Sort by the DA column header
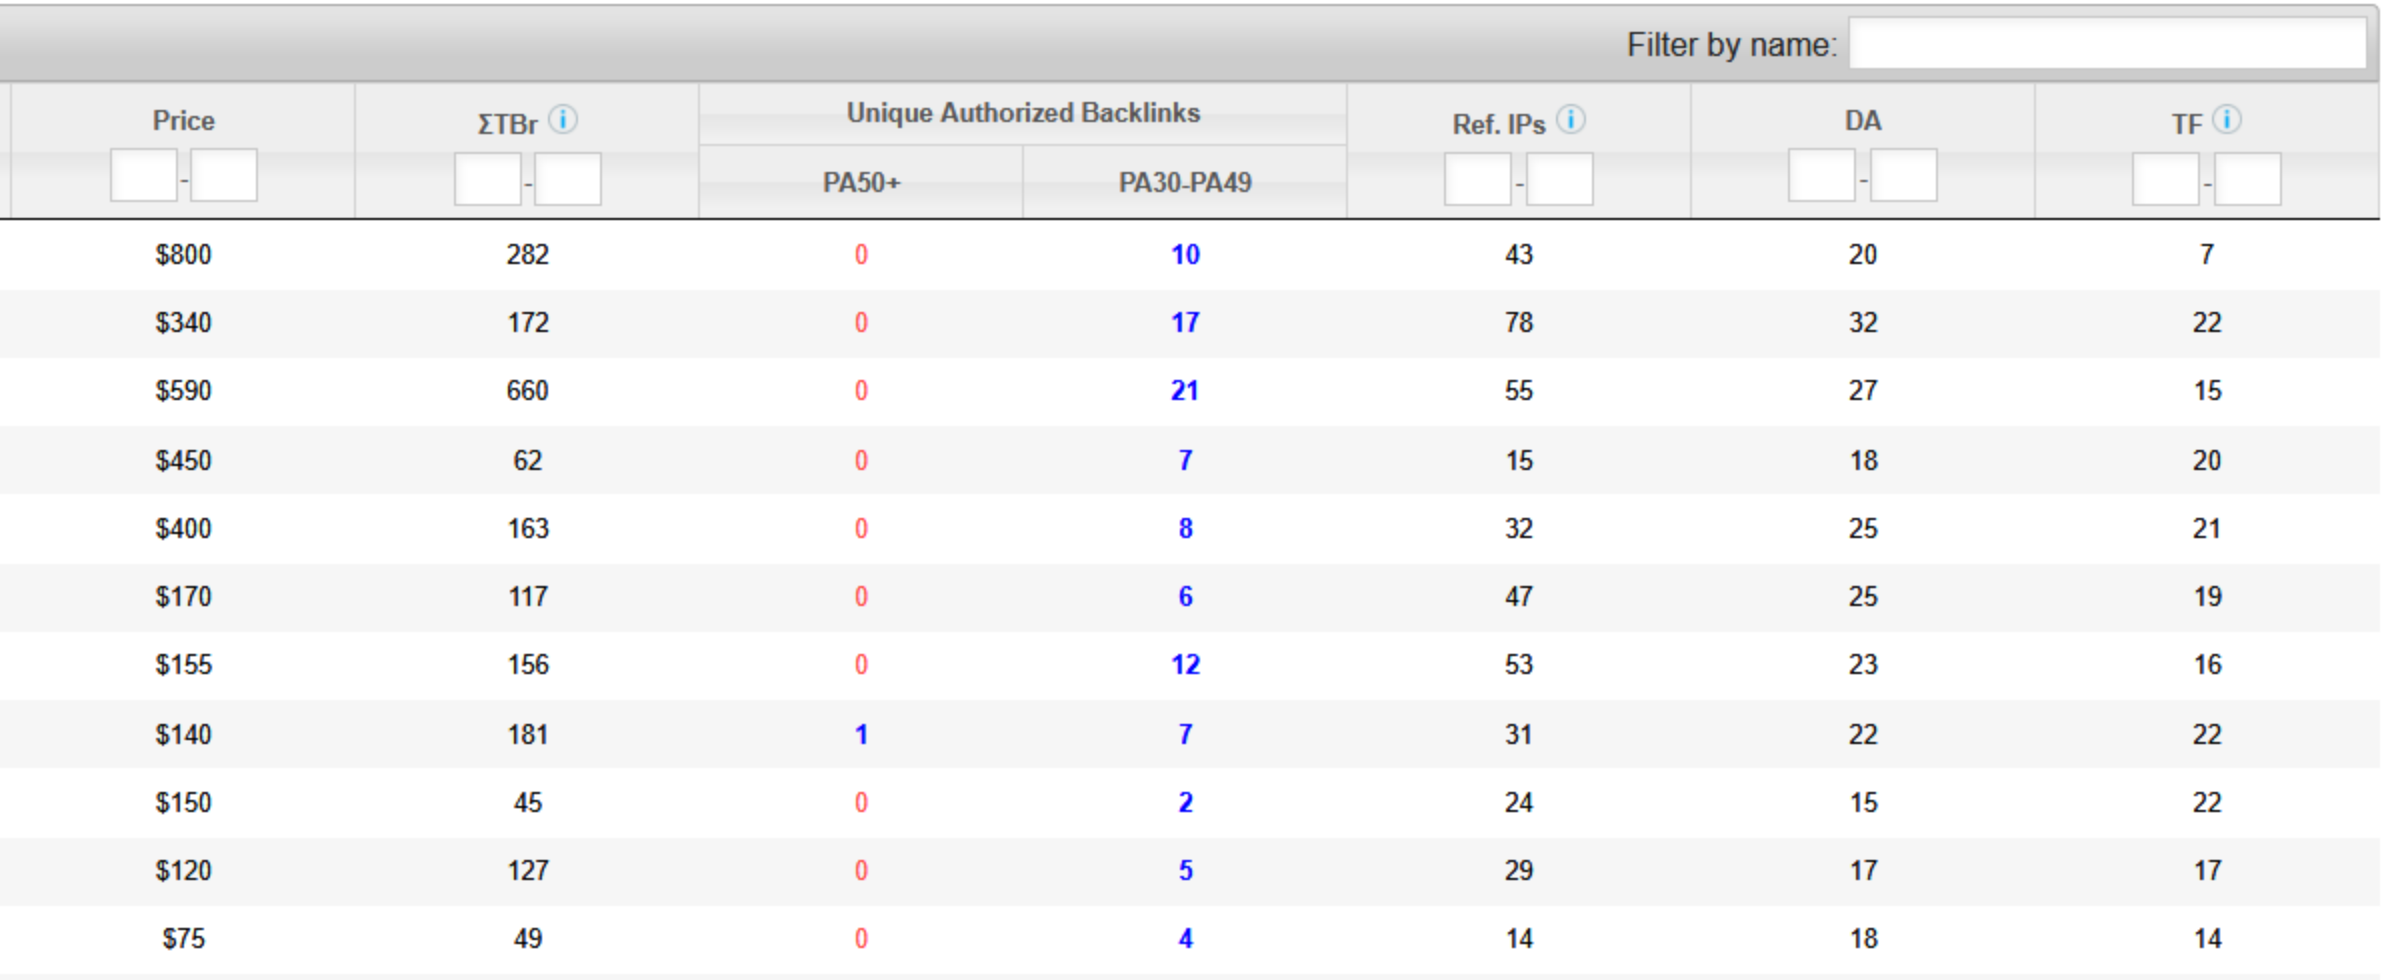This screenshot has height=980, width=2390. coord(1862,121)
